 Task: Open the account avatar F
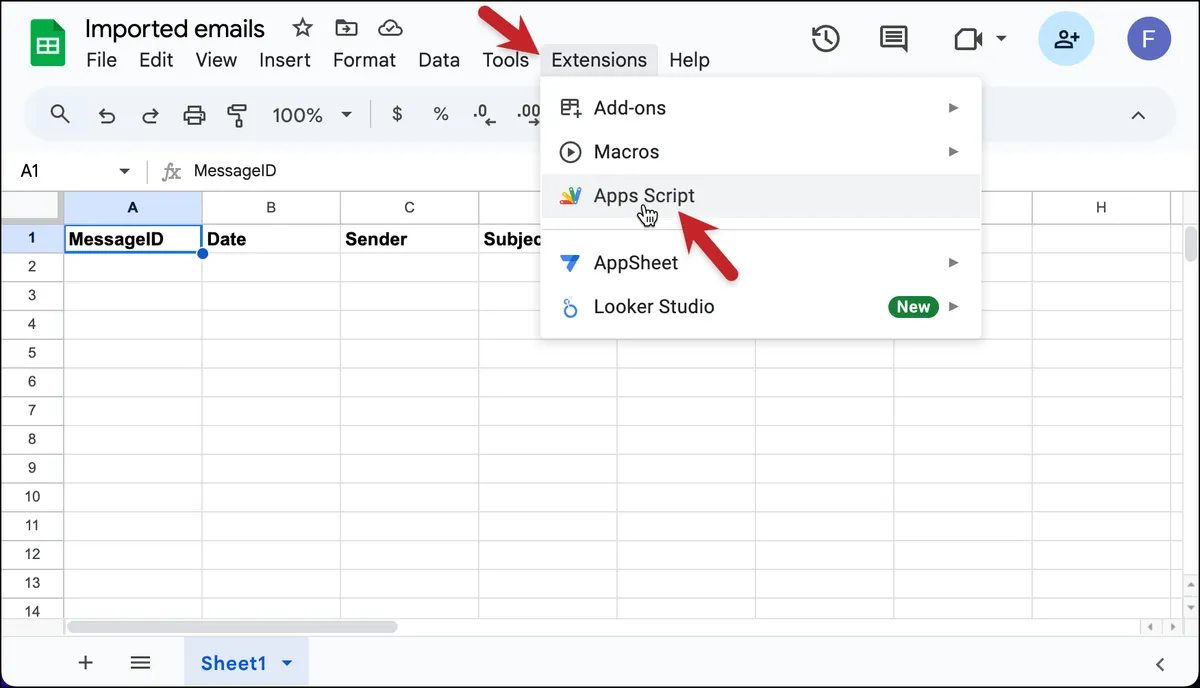[x=1148, y=40]
